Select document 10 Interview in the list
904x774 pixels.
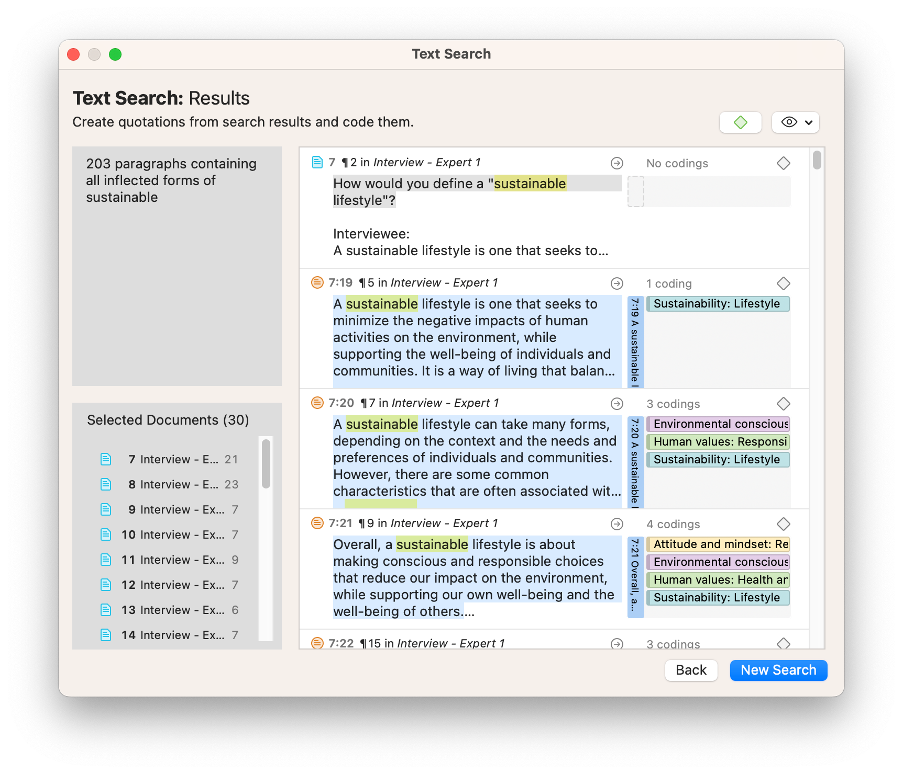pyautogui.click(x=170, y=535)
